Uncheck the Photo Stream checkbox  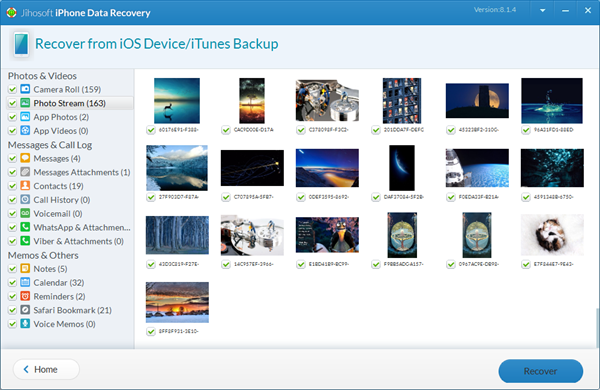coord(12,103)
